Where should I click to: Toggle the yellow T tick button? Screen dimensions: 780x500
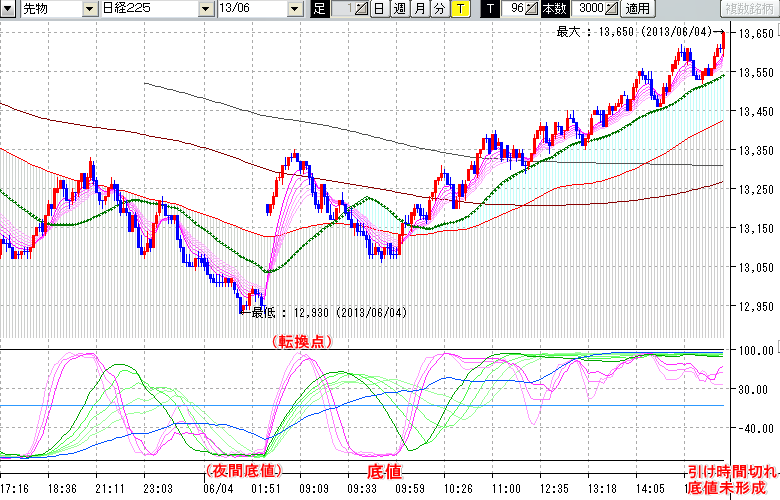459,9
